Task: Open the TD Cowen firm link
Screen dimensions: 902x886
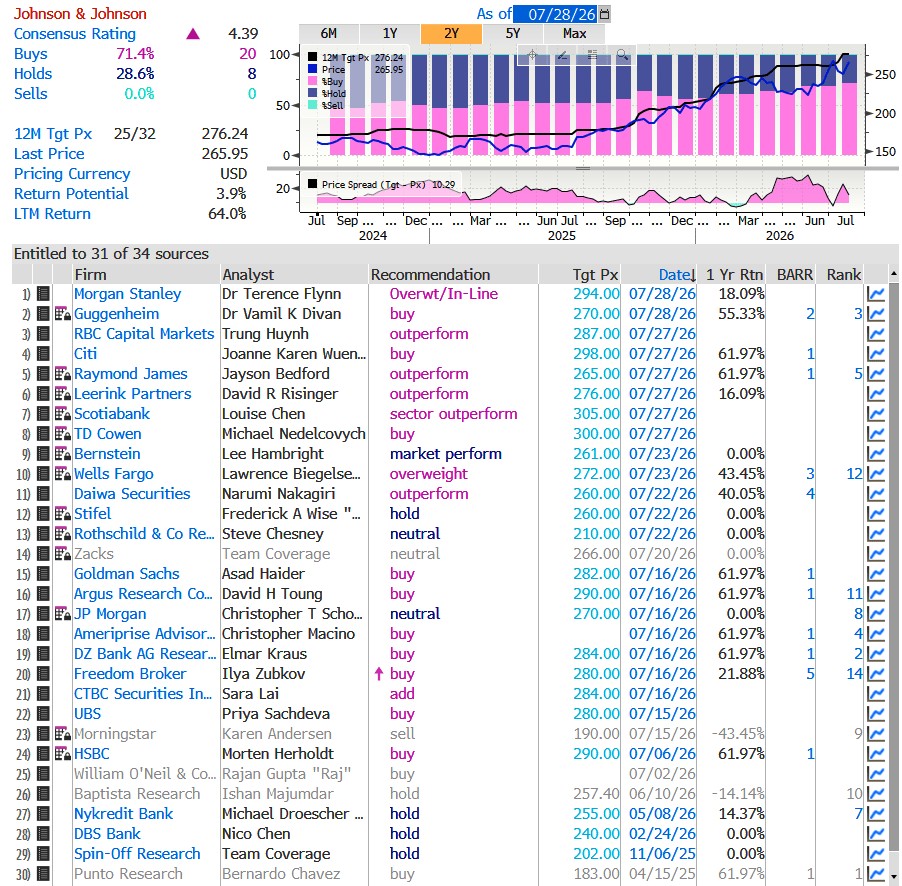Action: point(108,434)
